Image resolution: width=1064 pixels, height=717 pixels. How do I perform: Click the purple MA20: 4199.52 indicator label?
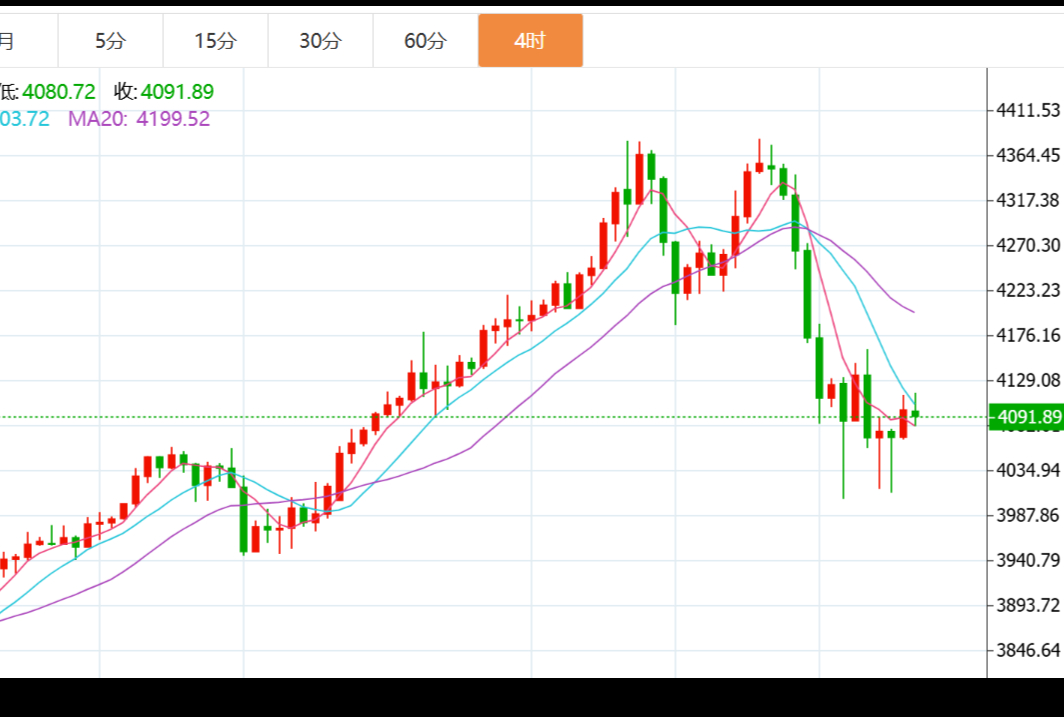(139, 119)
